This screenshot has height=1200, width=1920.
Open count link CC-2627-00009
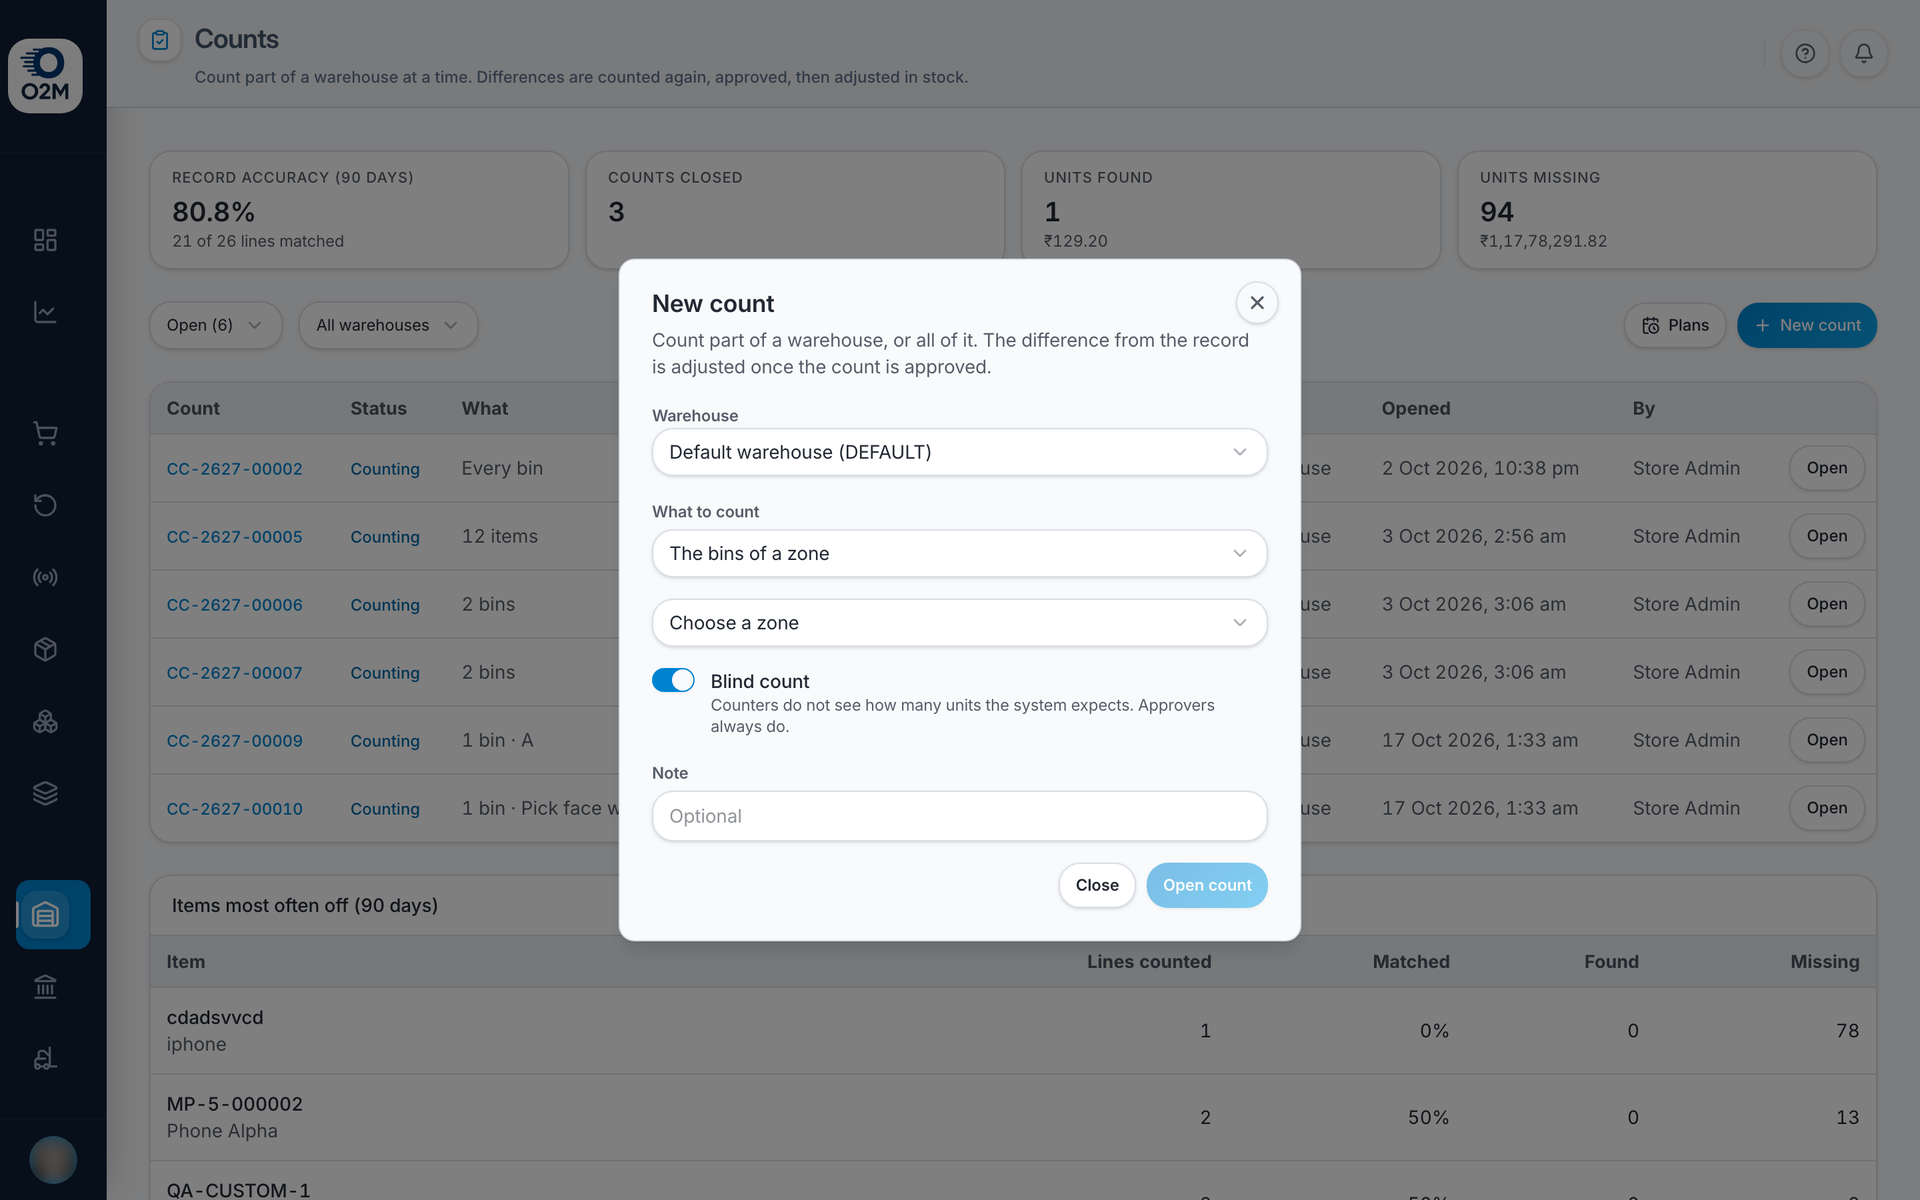point(234,741)
